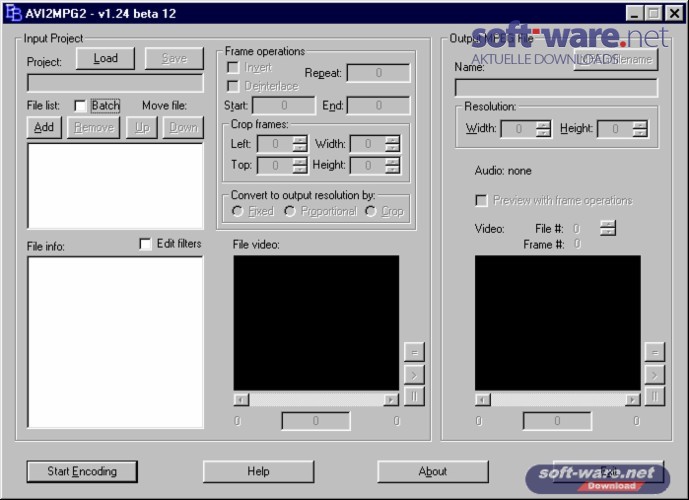The image size is (689, 500).
Task: Click the File info box
Action: click(x=116, y=343)
